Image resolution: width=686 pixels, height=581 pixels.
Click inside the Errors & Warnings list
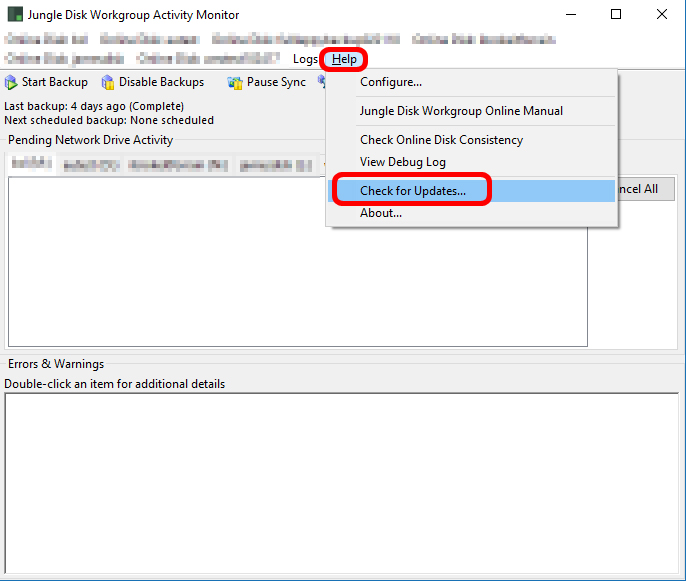342,483
